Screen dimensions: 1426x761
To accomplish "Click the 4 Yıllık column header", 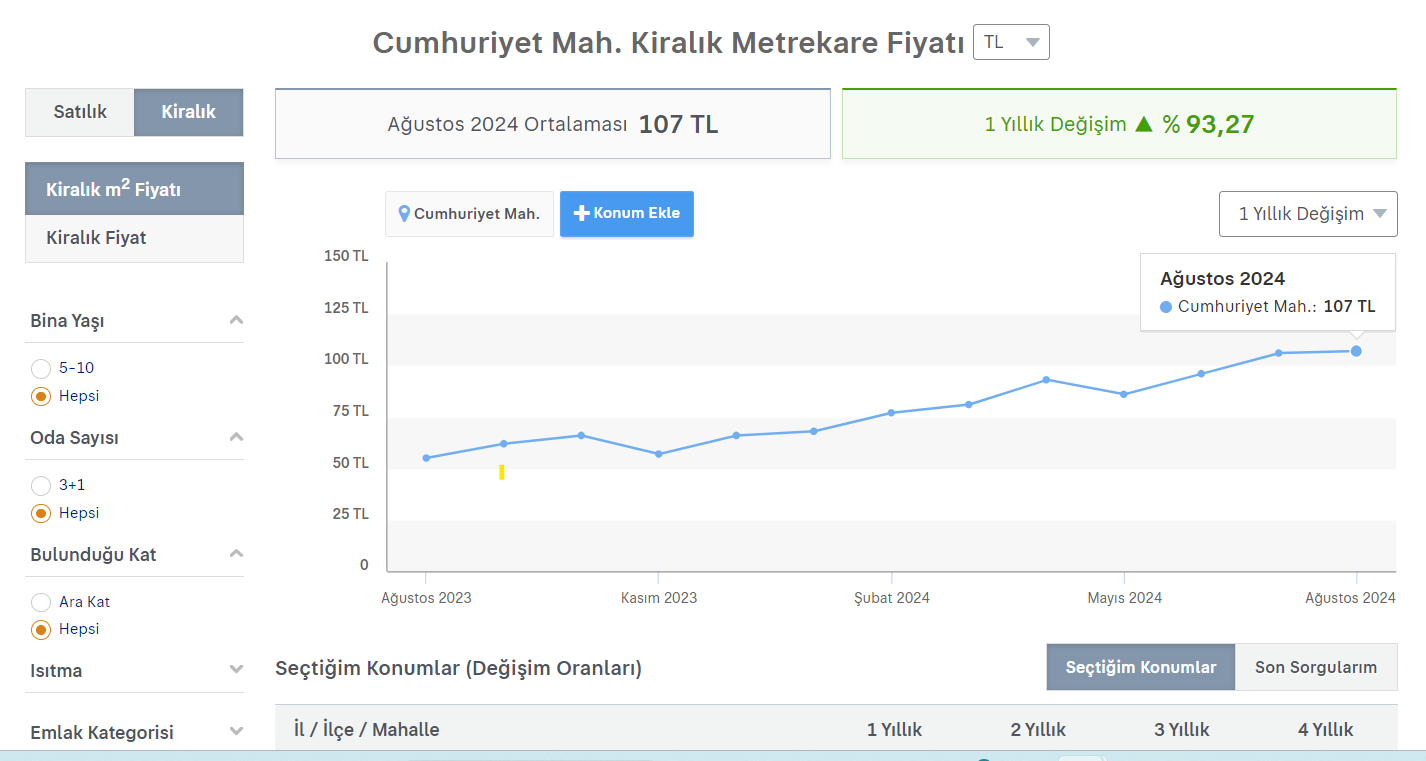I will coord(1326,730).
